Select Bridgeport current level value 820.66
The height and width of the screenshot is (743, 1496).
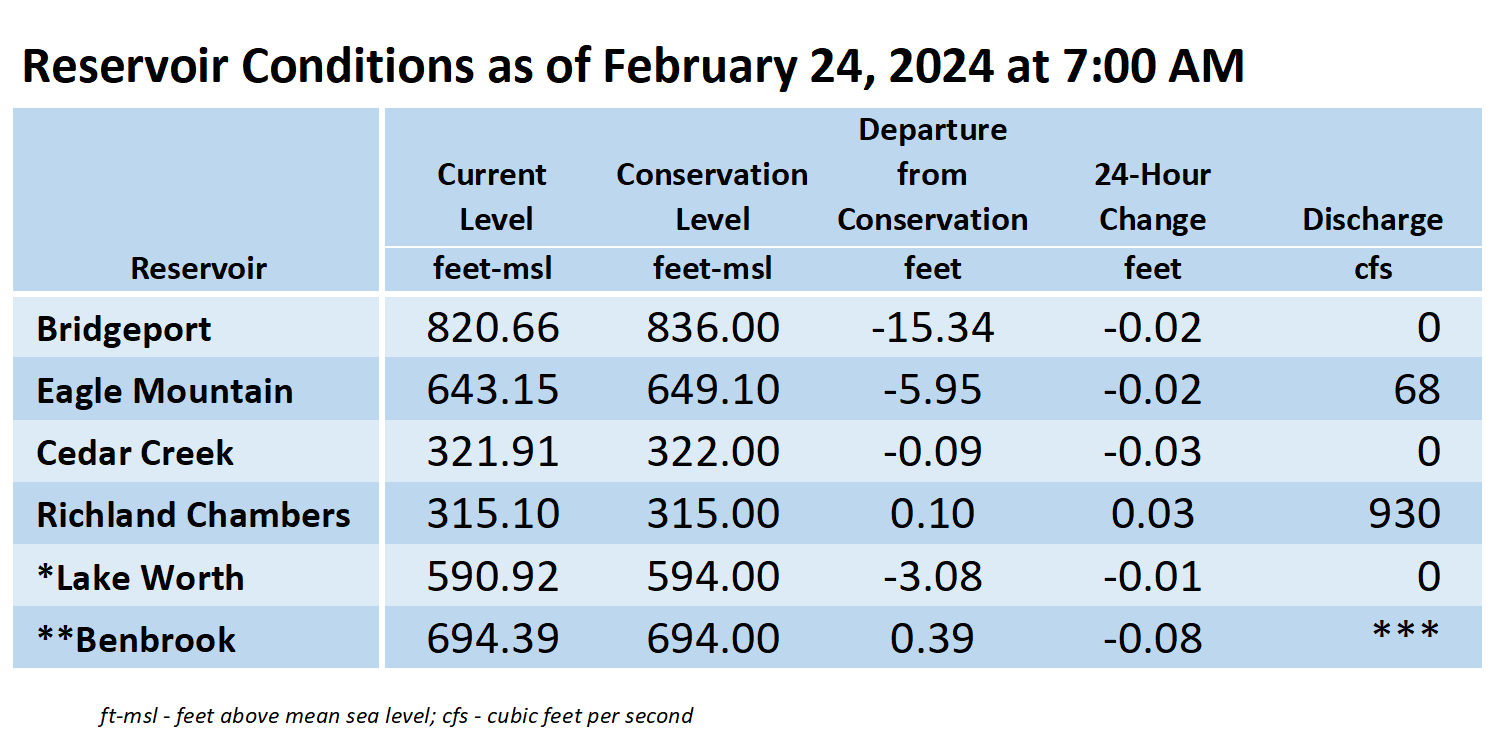coord(493,328)
